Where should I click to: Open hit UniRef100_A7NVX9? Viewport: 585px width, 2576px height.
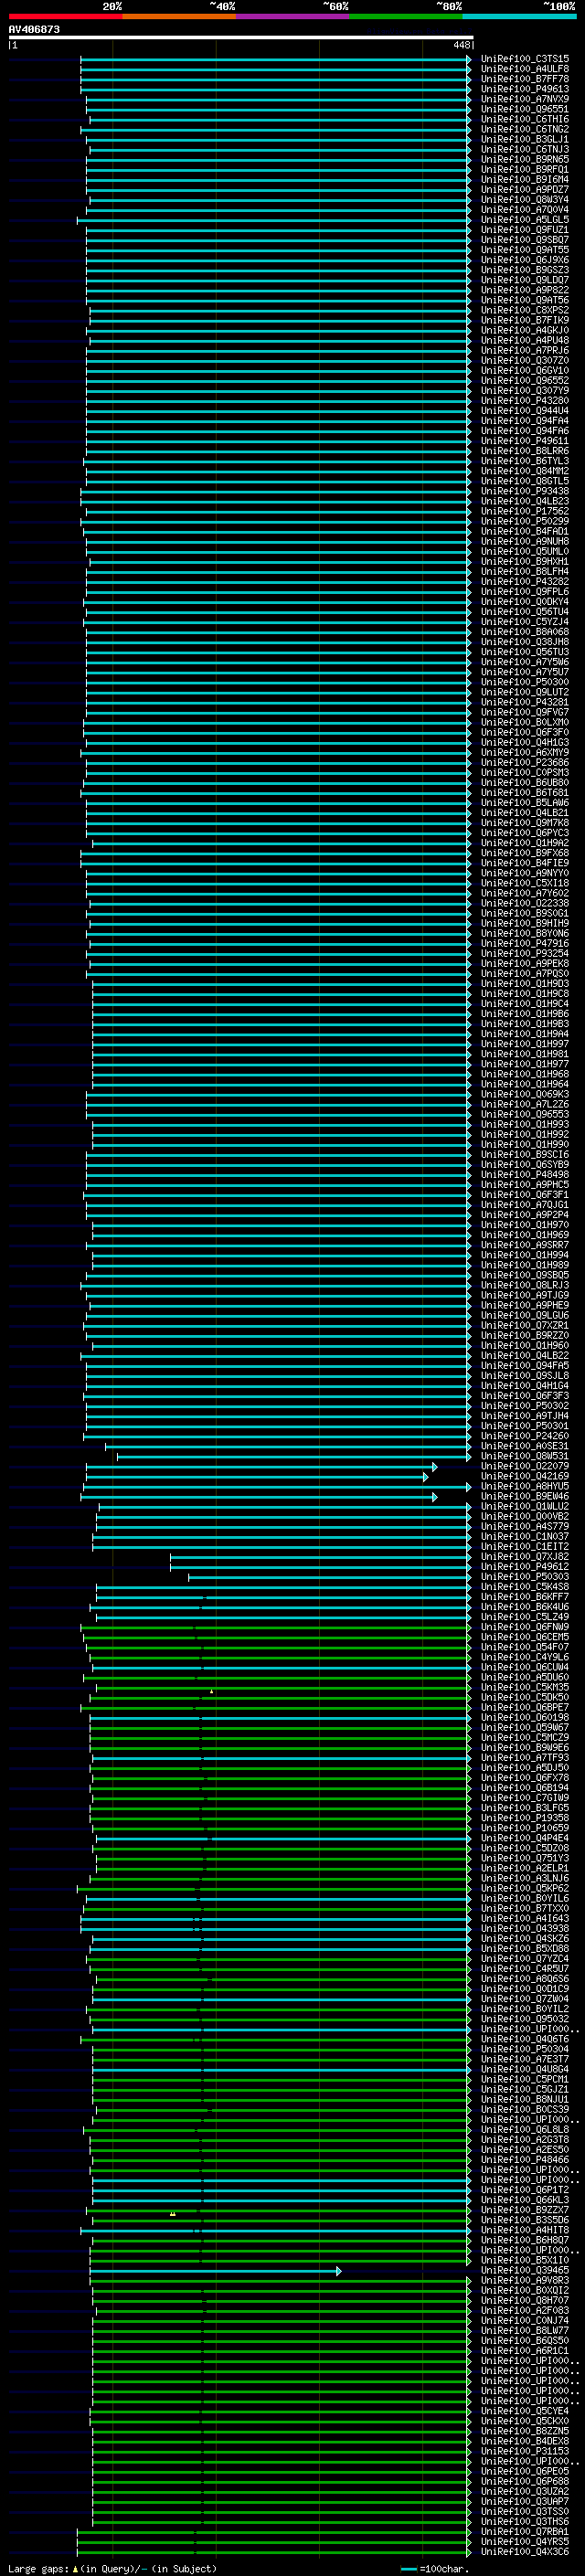[x=525, y=99]
